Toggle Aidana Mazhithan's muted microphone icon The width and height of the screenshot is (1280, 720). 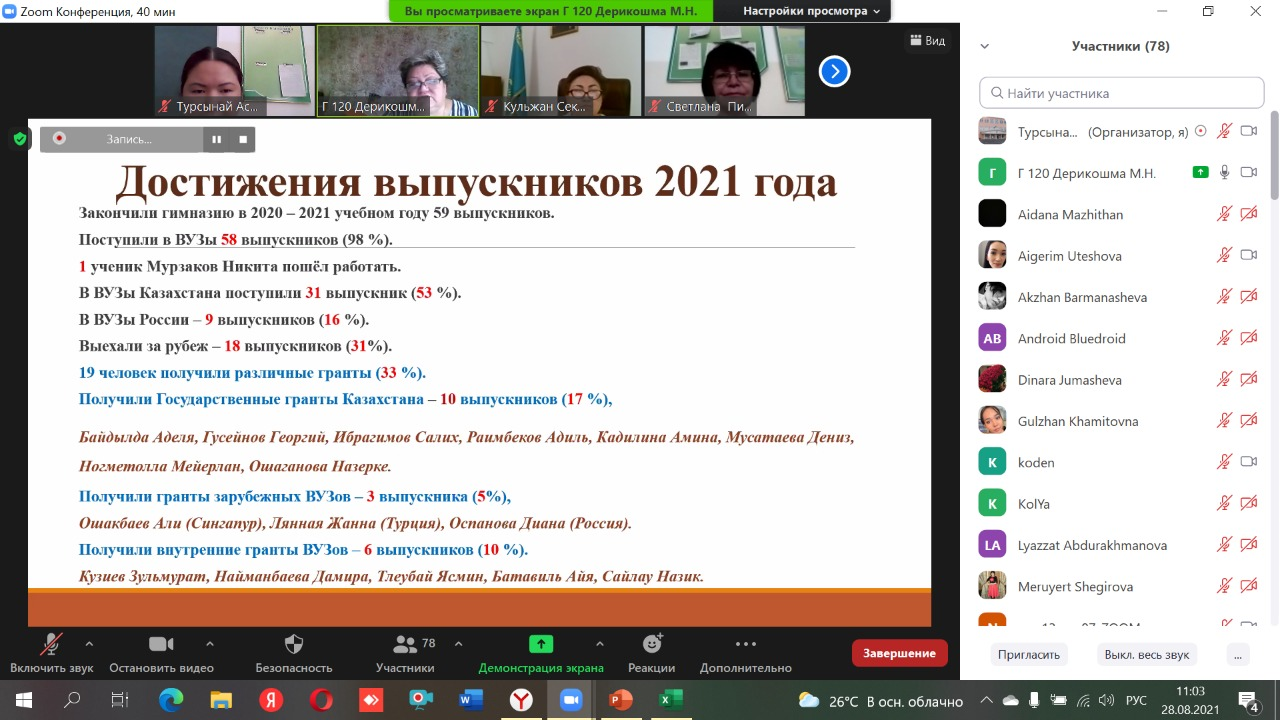[1223, 214]
